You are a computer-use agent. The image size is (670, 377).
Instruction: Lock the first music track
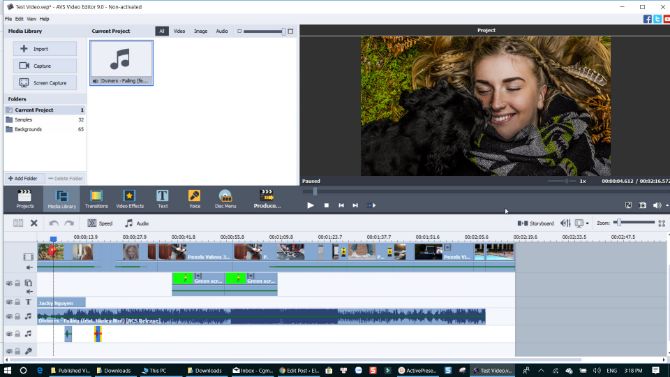(x=18, y=316)
